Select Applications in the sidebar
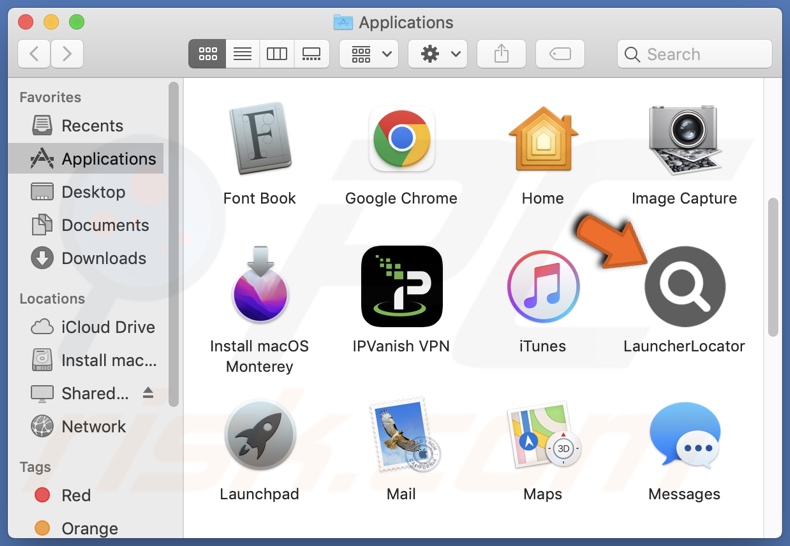790x546 pixels. click(x=86, y=159)
